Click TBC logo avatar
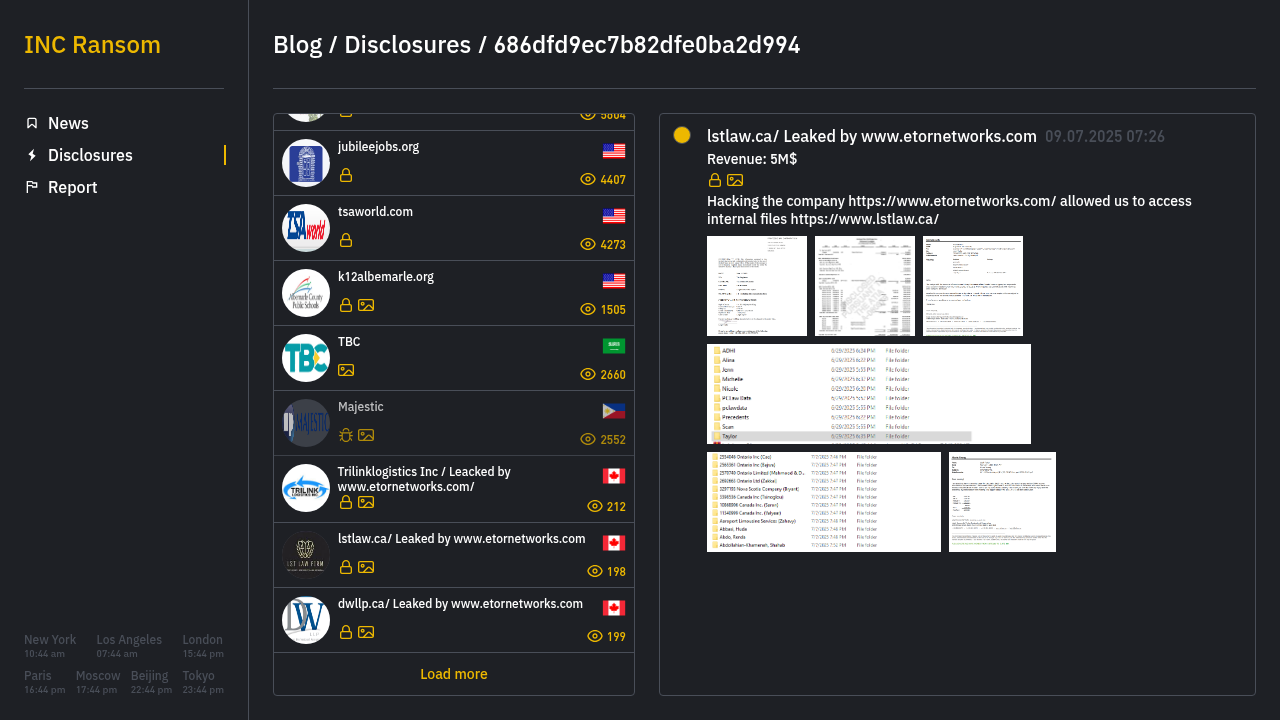 click(x=306, y=358)
